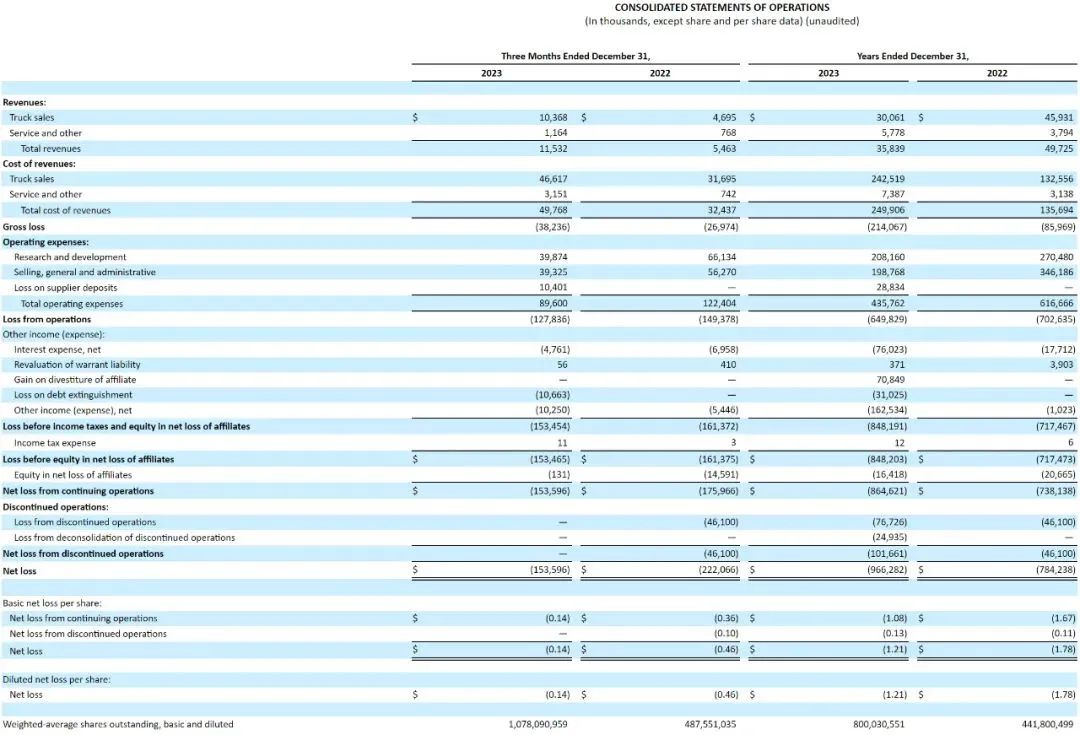
Task: Click the value 800,030,551 shares
Action: [x=879, y=725]
